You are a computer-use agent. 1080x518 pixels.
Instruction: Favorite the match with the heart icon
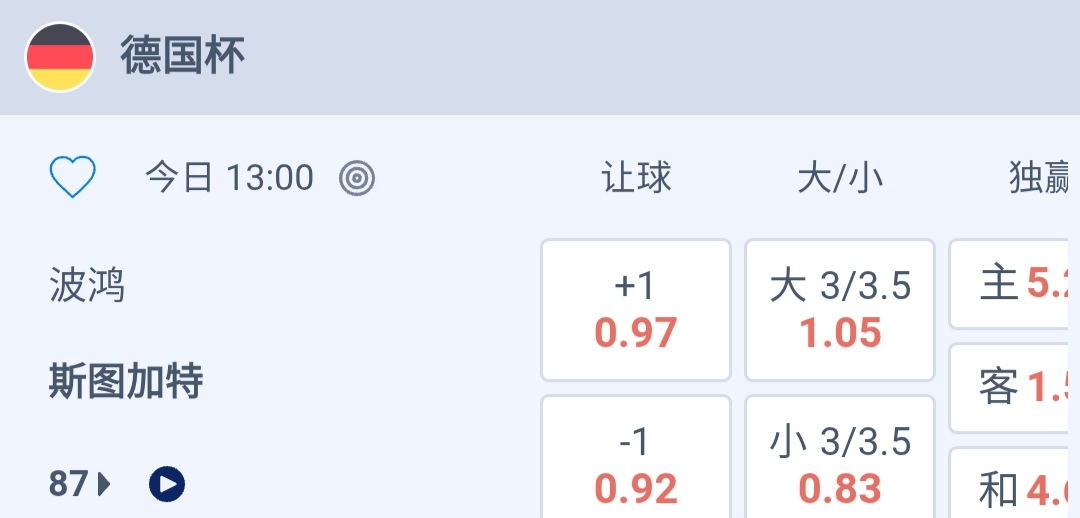coord(73,178)
